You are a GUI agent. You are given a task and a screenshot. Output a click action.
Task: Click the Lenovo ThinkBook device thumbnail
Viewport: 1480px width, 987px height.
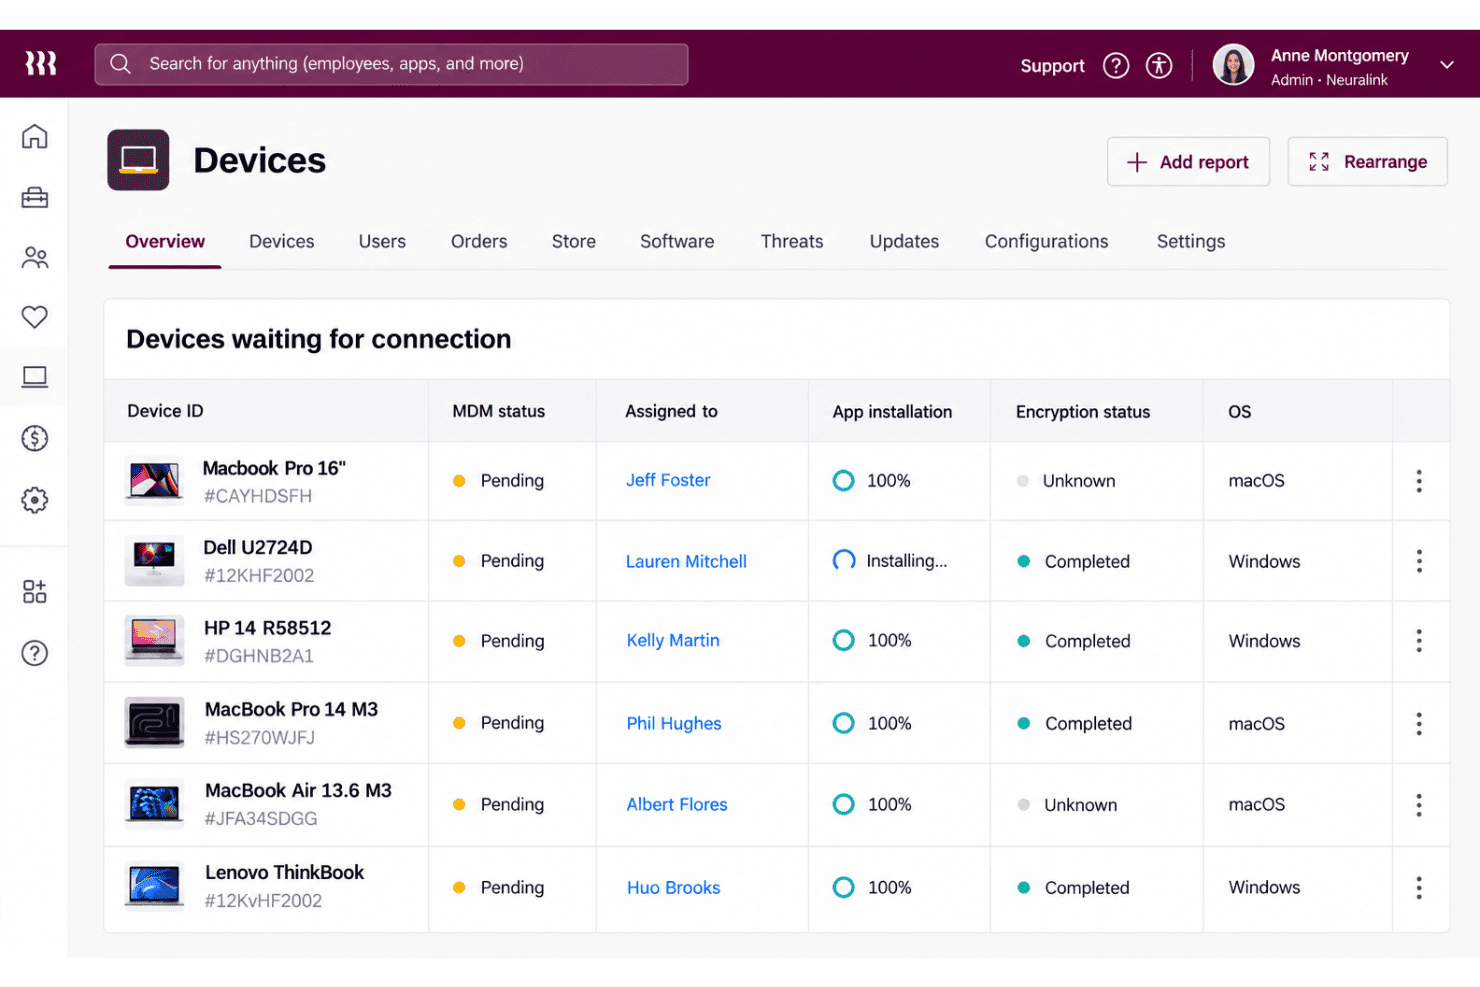(x=154, y=886)
